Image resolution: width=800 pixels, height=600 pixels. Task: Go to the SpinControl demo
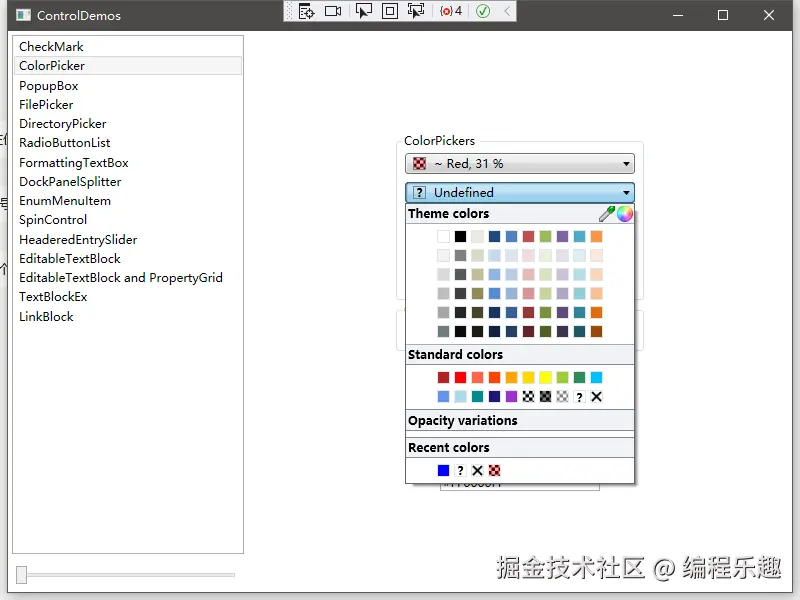point(128,220)
